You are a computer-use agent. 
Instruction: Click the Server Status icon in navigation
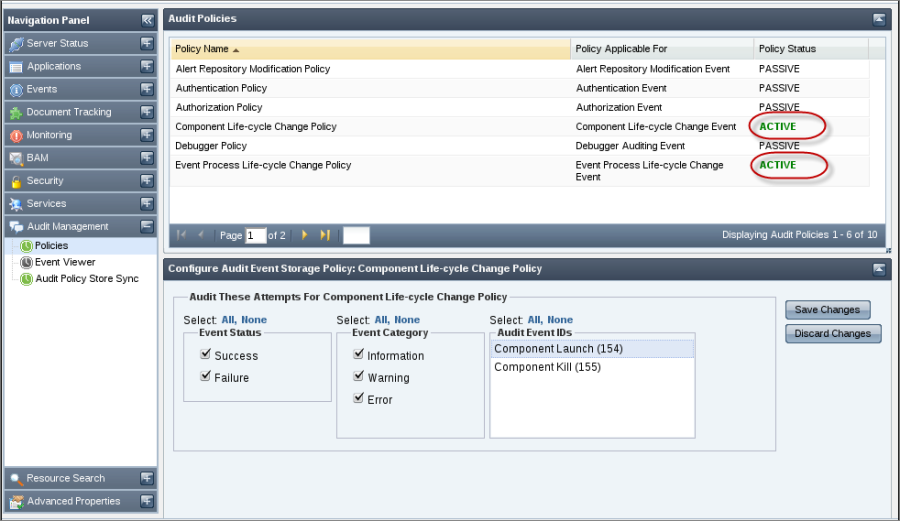[x=16, y=44]
